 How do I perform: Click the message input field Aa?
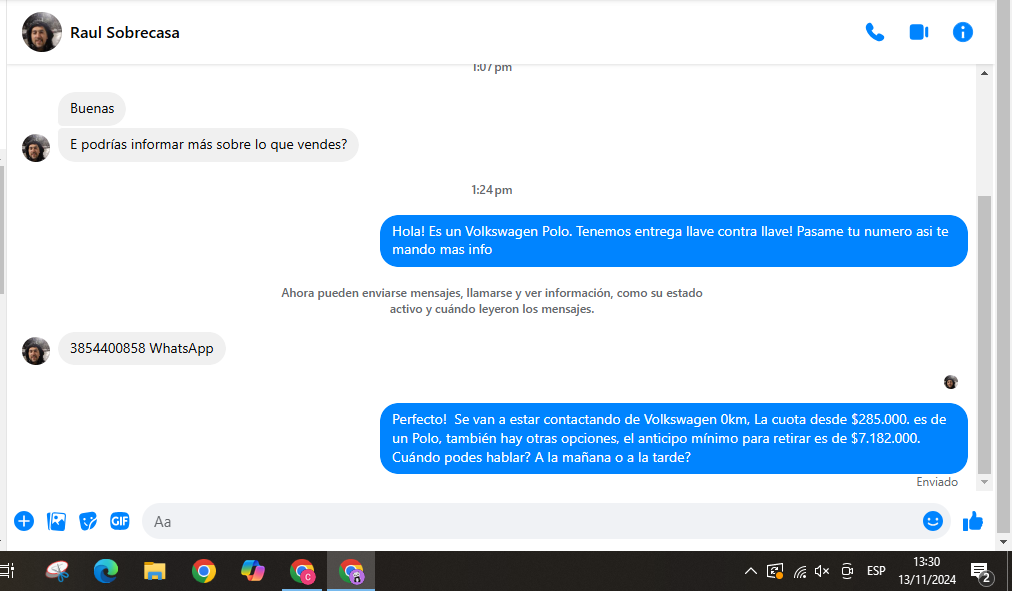coord(530,521)
